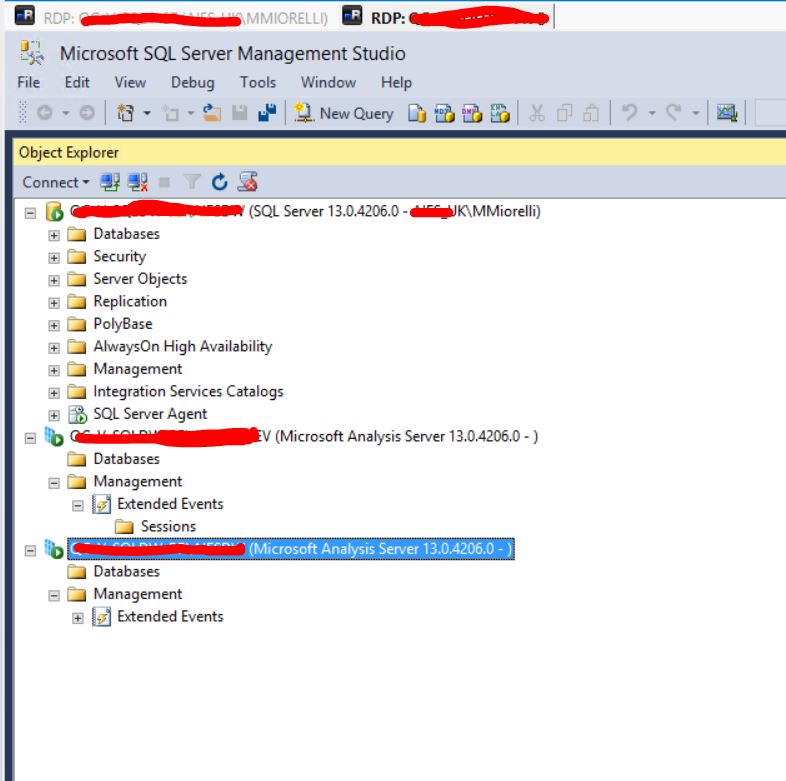Click the Database Engine Query icon
The height and width of the screenshot is (781, 786).
tap(417, 113)
